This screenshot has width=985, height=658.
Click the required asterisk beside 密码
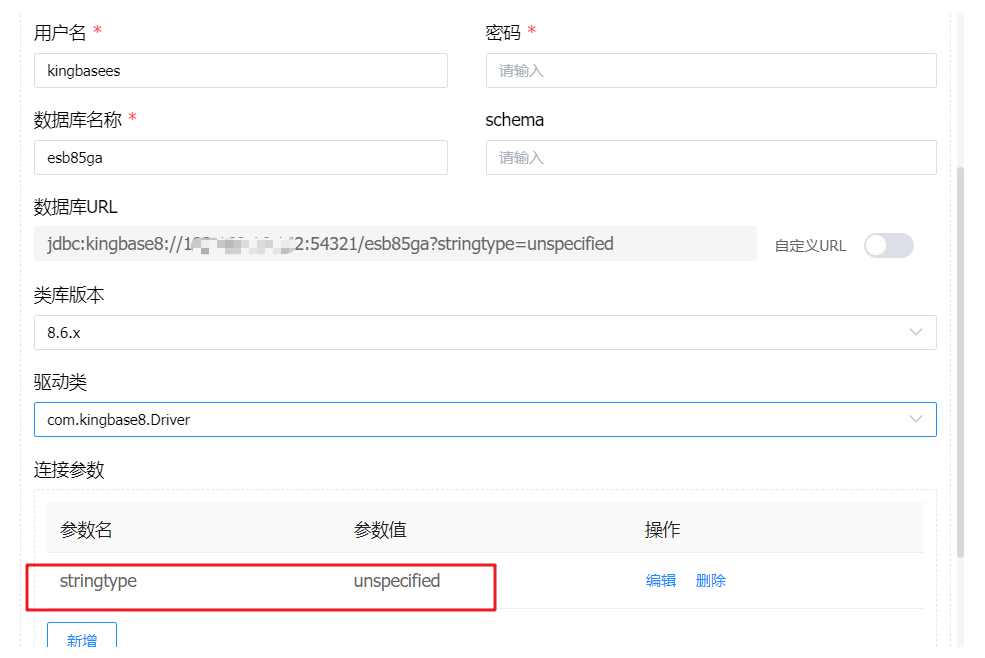531,31
